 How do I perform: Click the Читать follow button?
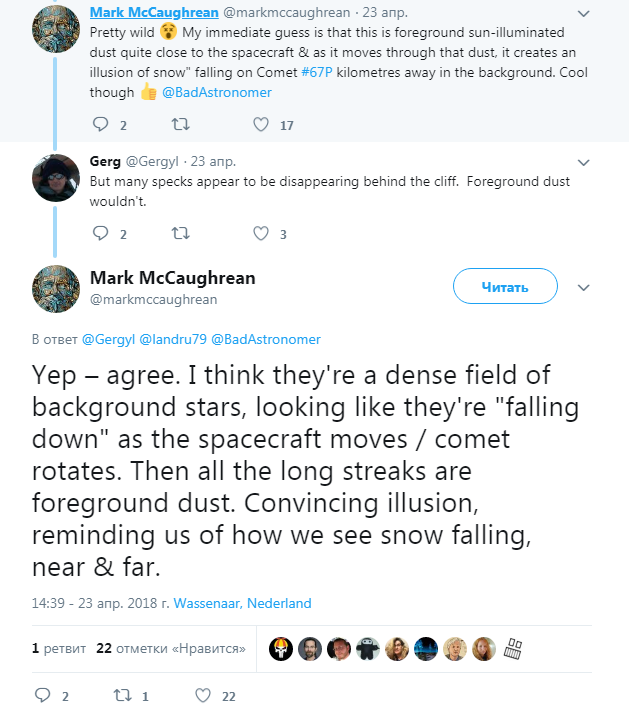(505, 287)
